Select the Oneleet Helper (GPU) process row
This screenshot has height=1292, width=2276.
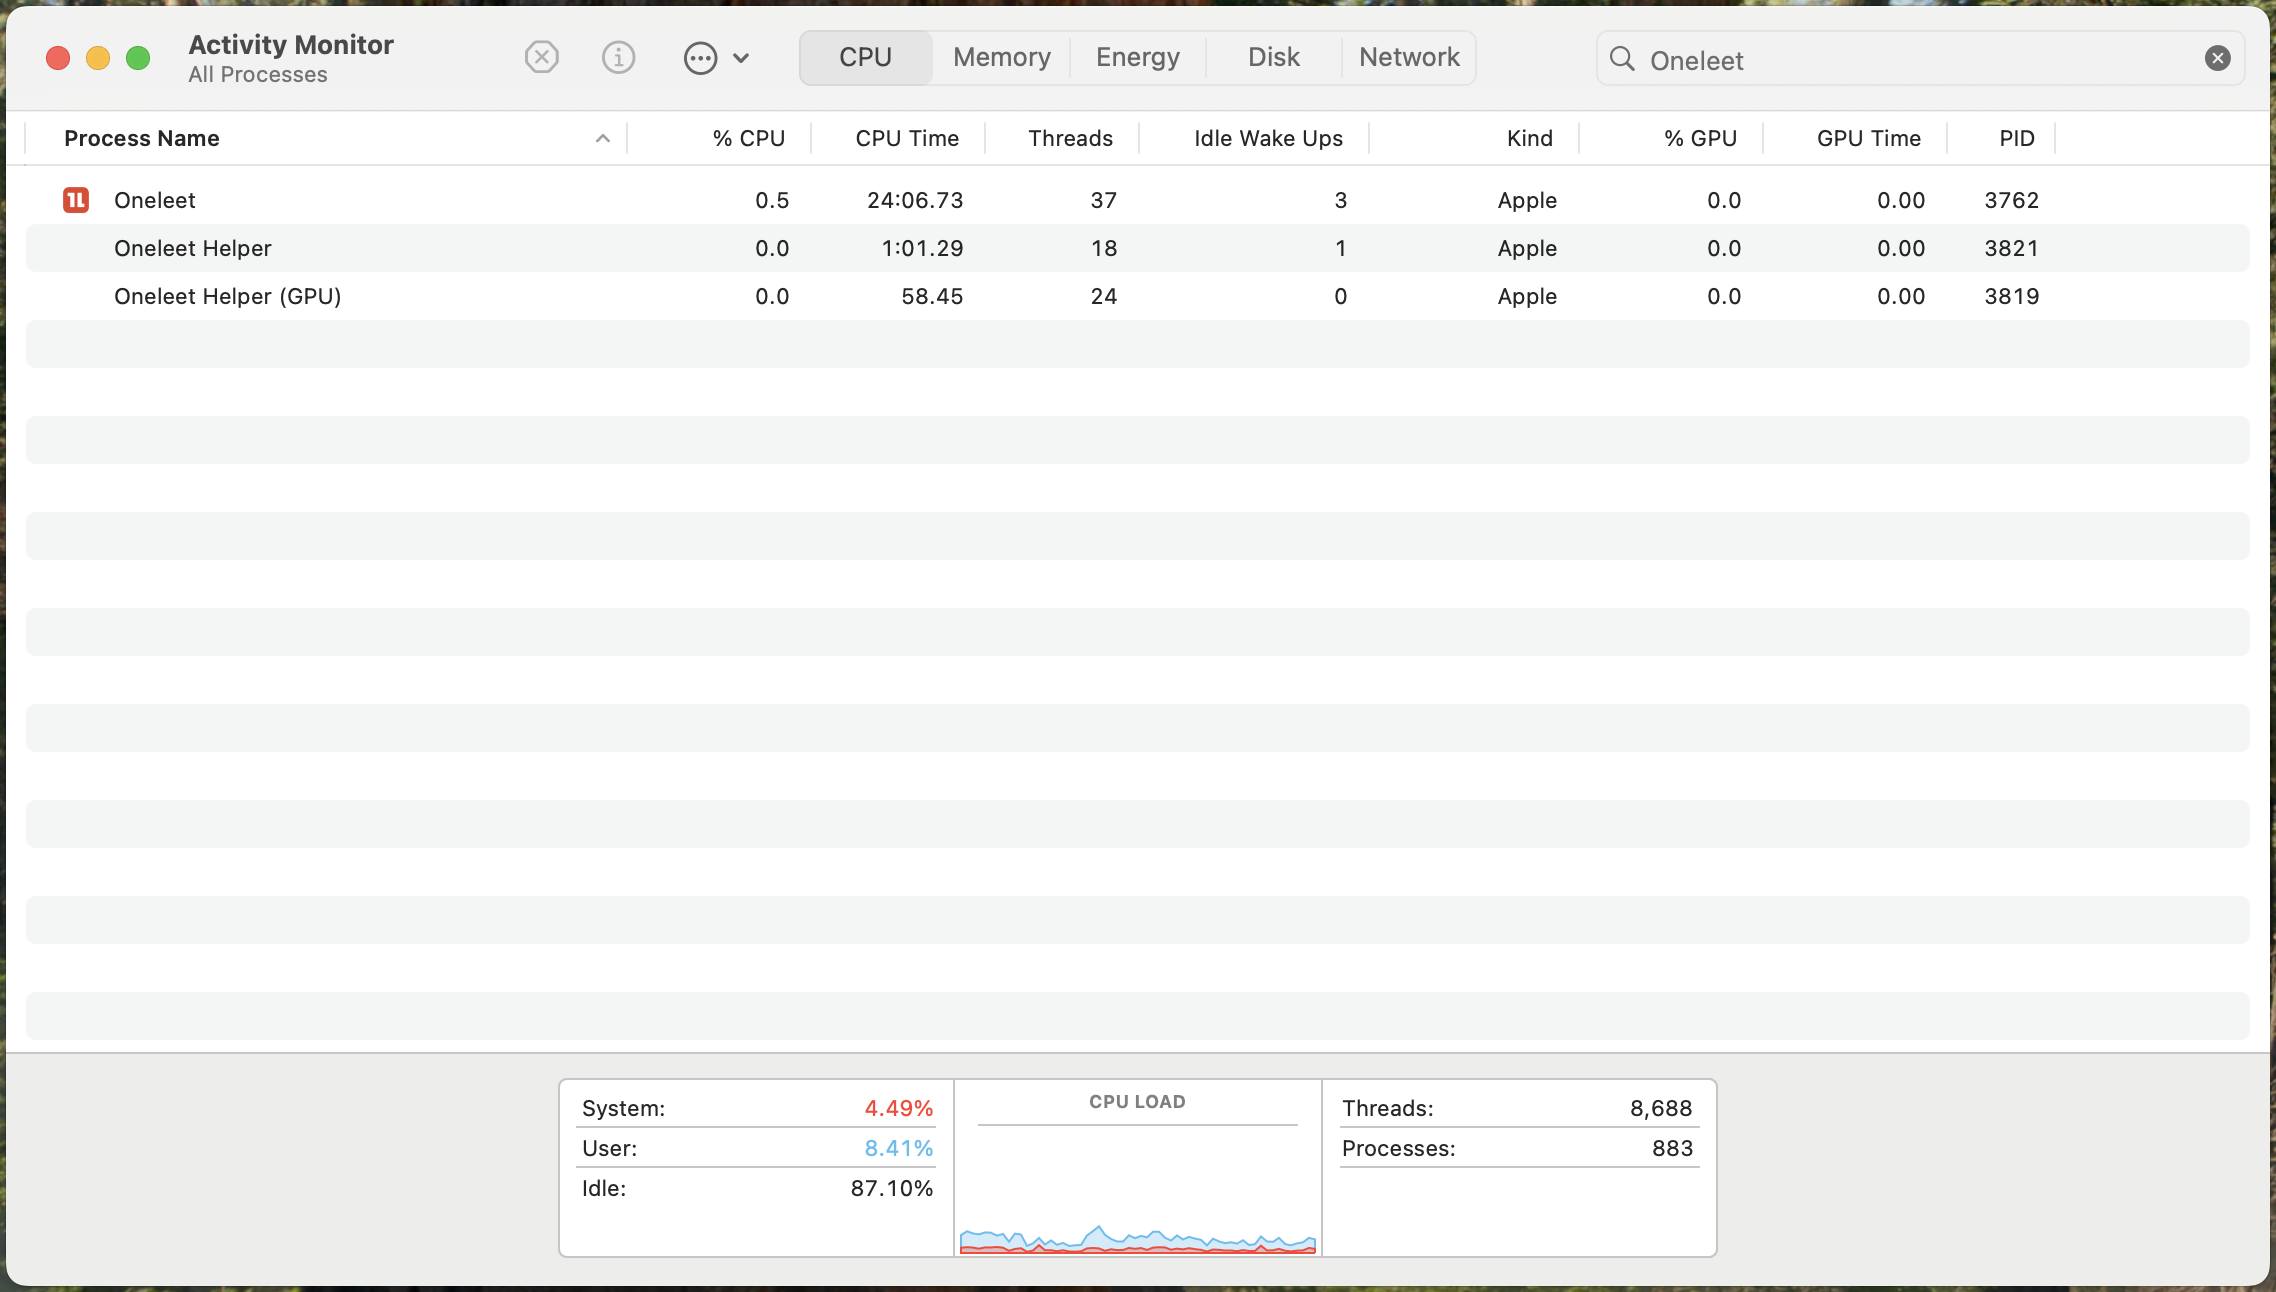click(227, 296)
